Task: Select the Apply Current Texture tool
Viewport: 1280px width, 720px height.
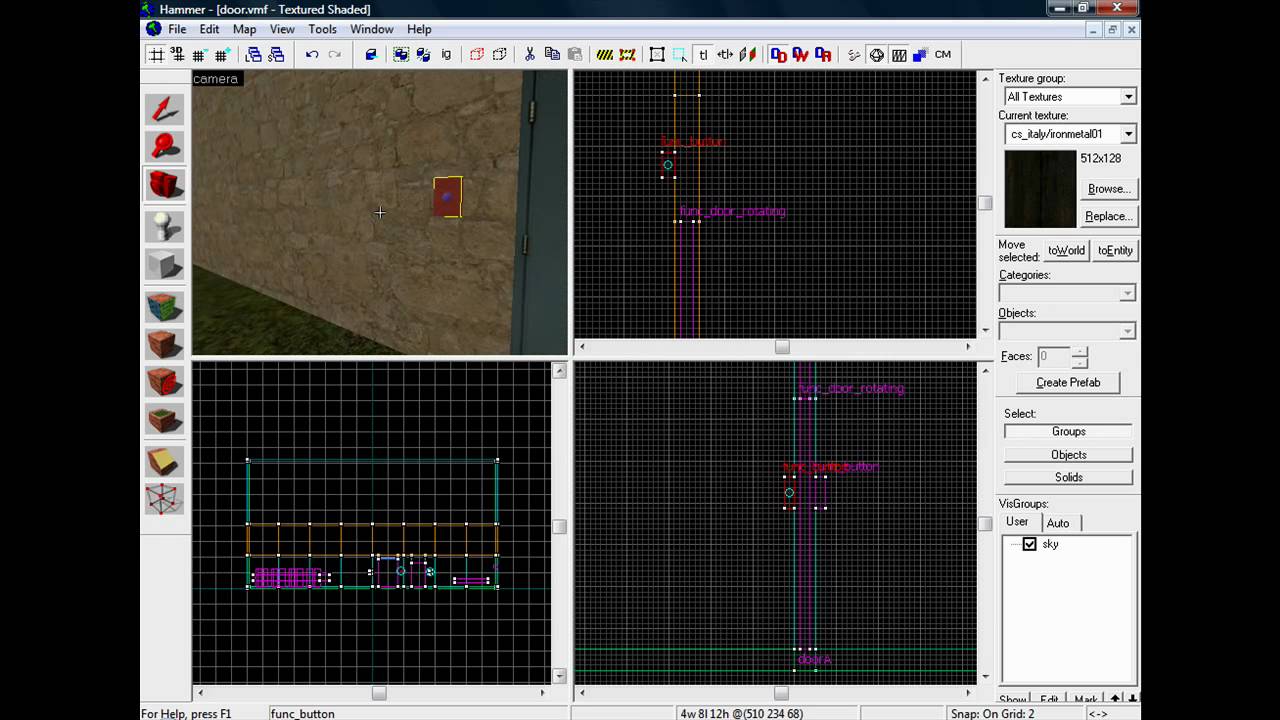Action: pos(165,344)
